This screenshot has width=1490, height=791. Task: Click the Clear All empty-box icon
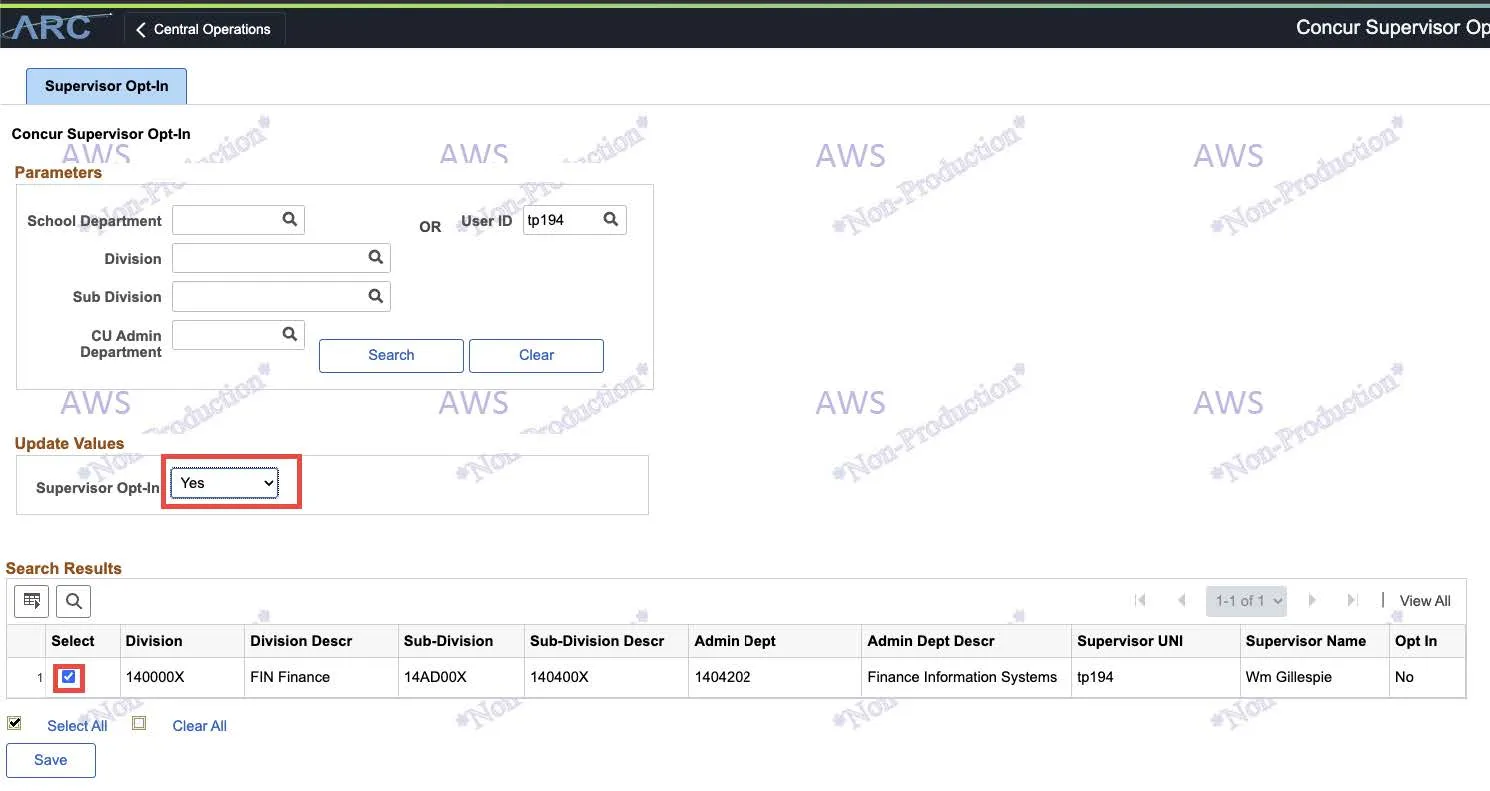[139, 723]
